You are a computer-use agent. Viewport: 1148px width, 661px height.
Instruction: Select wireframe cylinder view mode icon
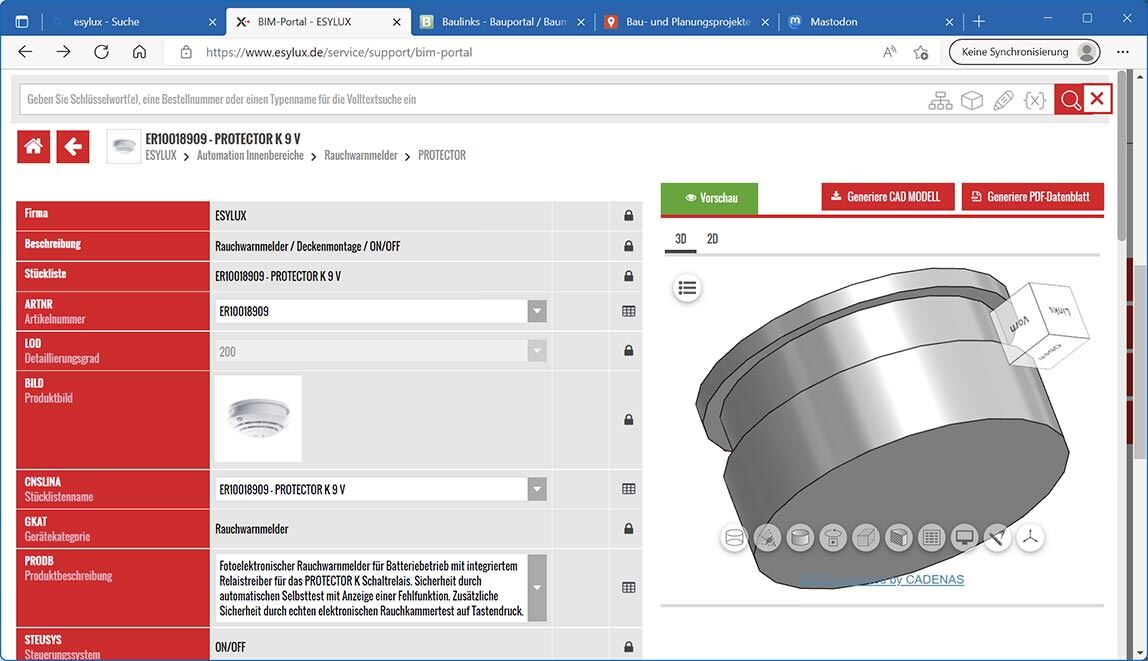[x=734, y=538]
